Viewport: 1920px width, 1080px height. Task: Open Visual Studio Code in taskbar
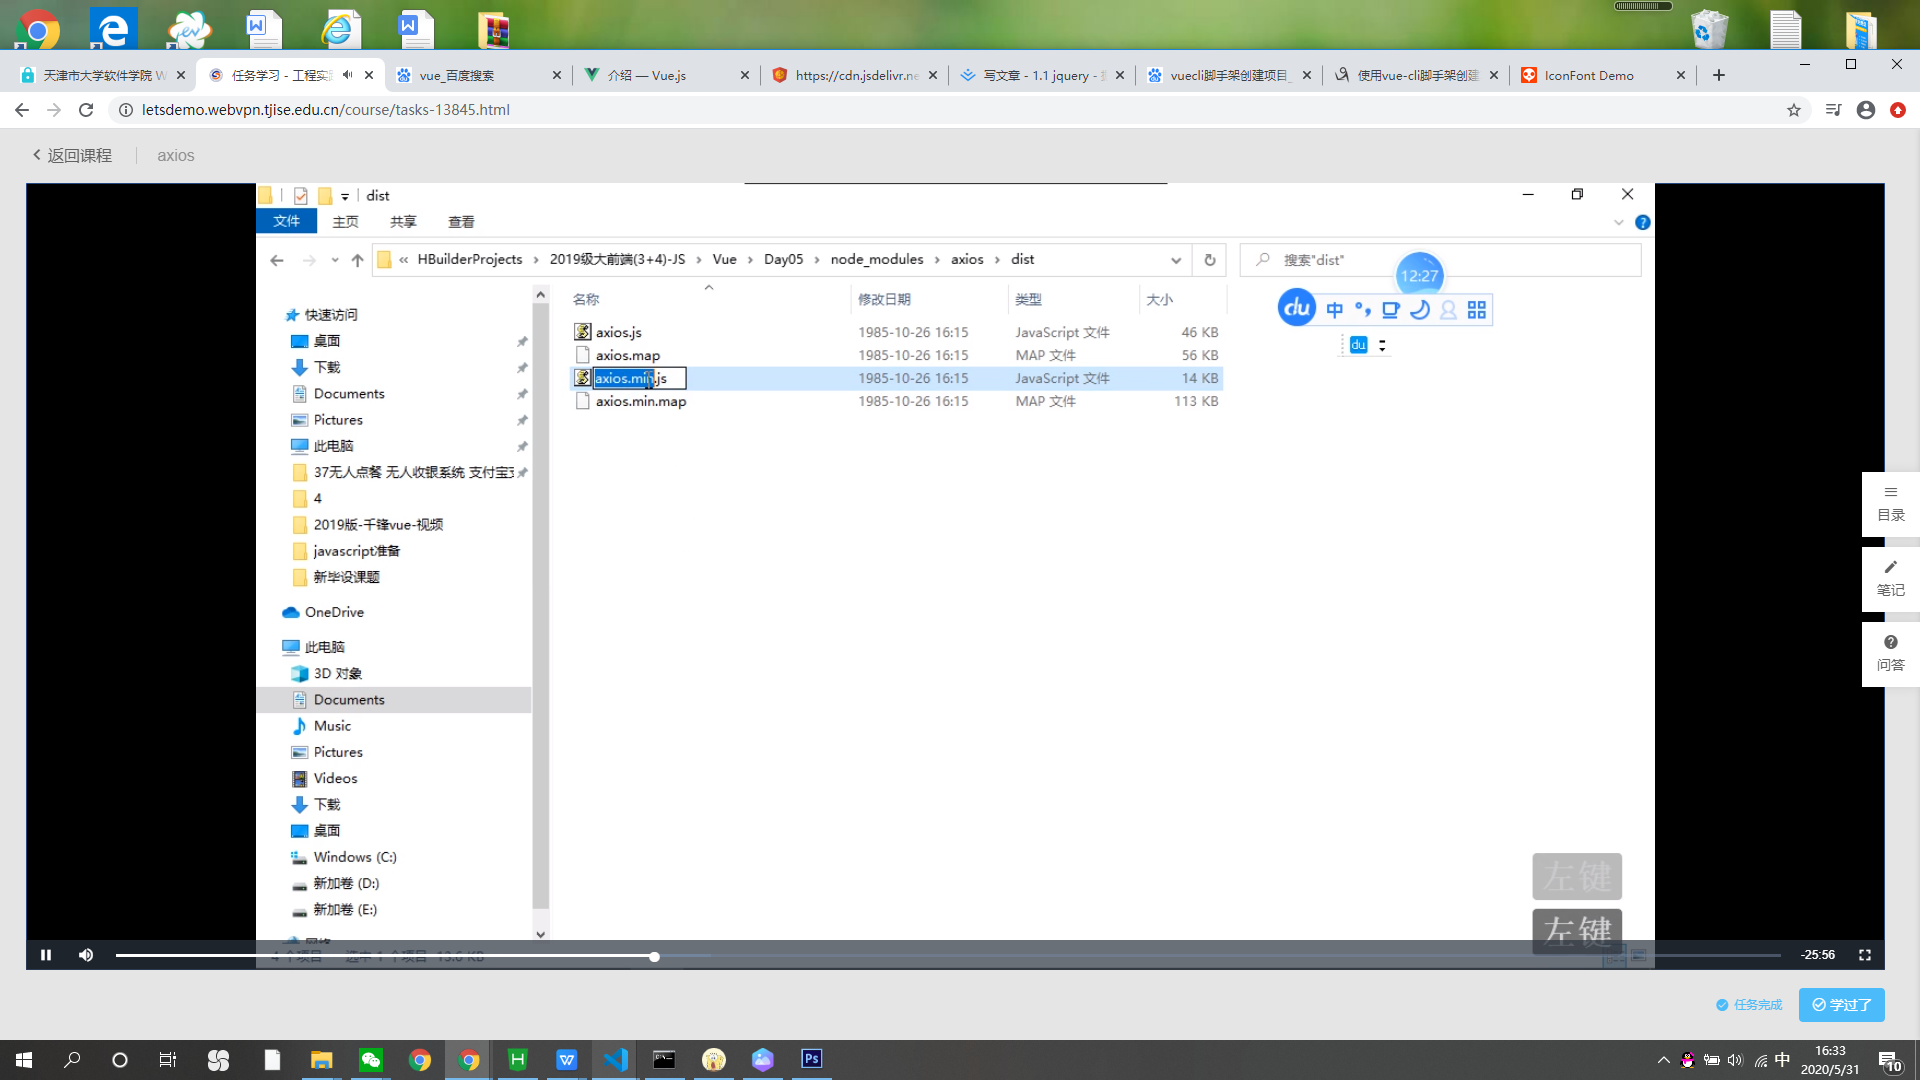[615, 1059]
